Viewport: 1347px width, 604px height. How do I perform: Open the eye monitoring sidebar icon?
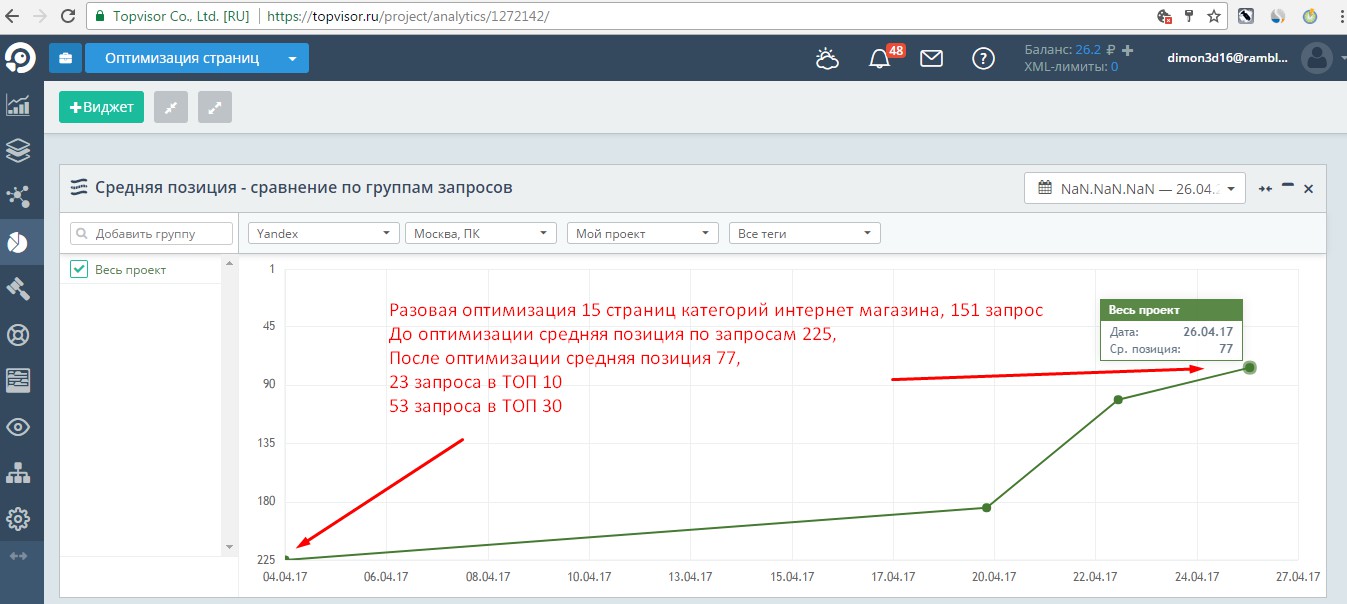click(18, 427)
